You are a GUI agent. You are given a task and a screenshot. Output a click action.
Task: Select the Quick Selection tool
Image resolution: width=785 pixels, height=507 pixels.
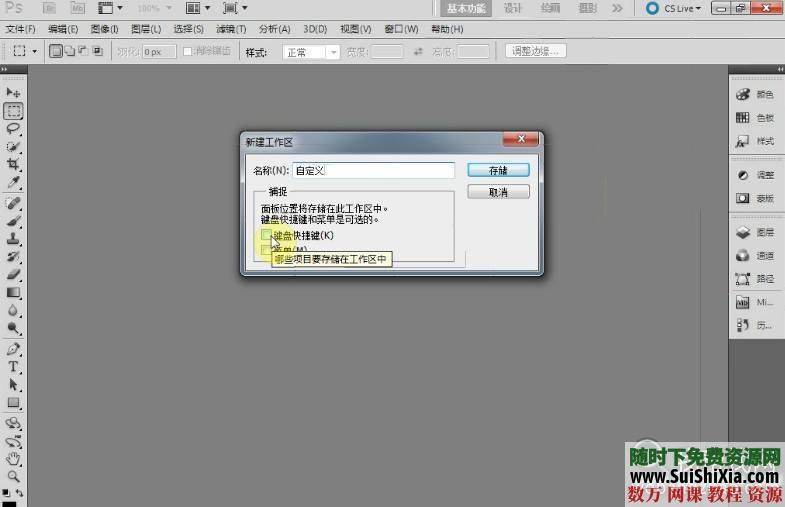click(x=13, y=147)
